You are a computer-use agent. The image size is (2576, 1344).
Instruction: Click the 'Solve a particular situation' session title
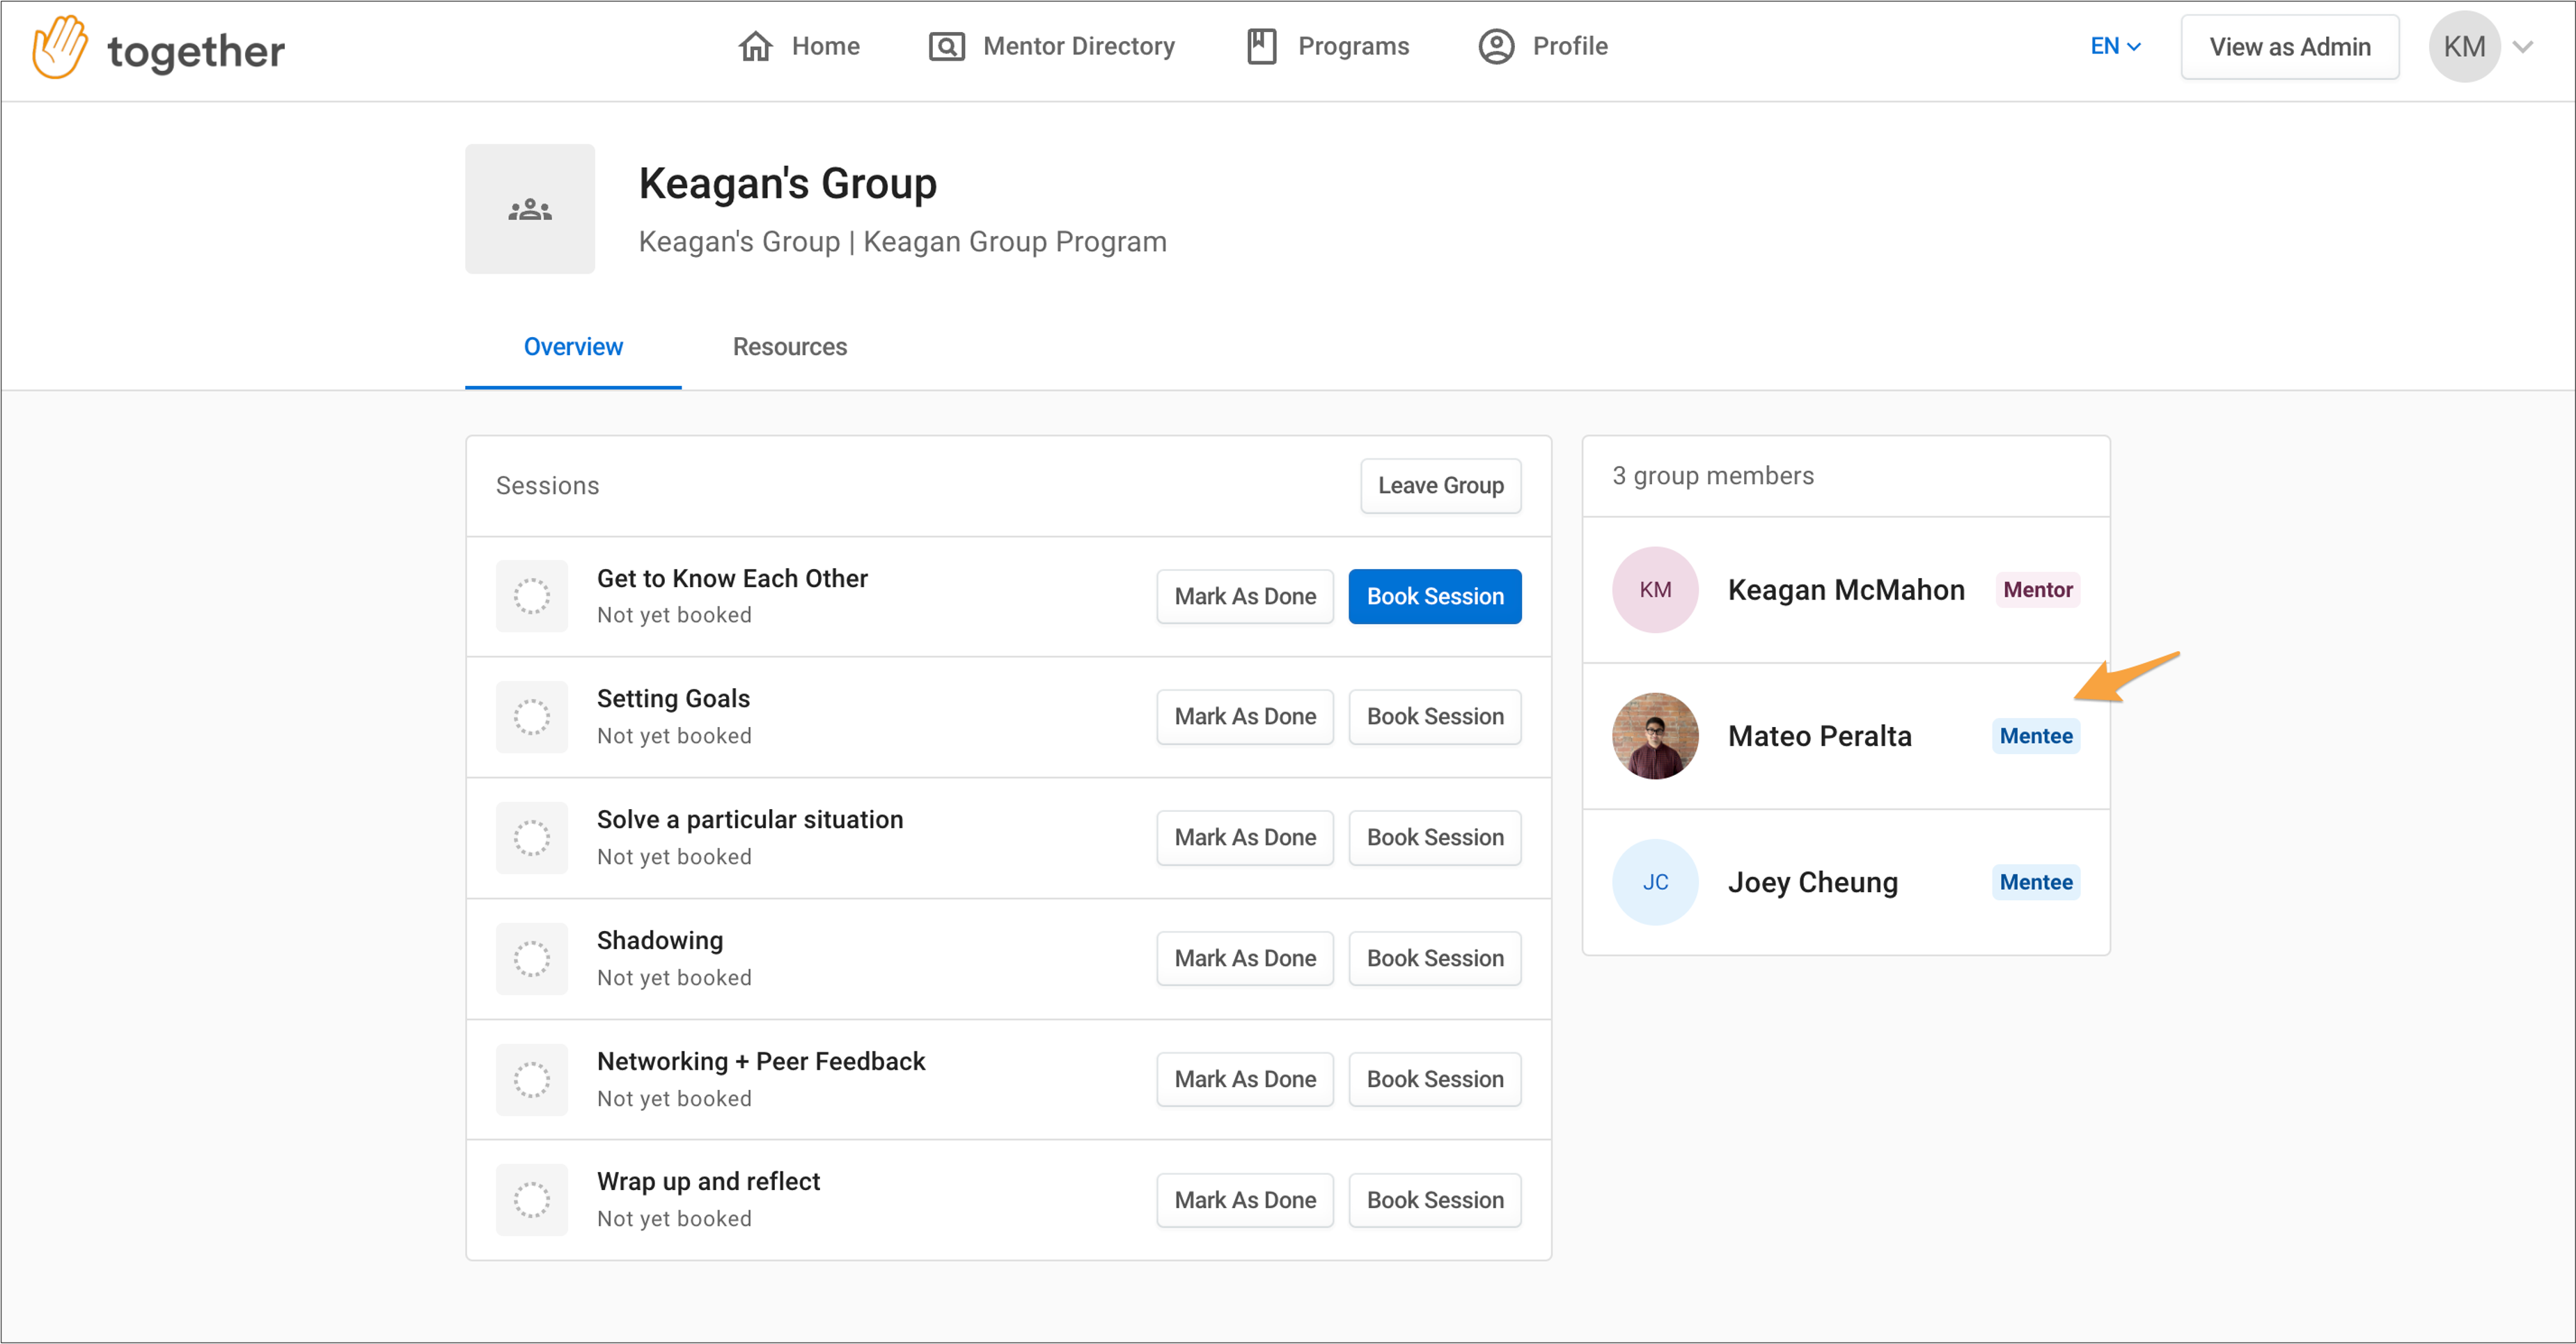750,820
